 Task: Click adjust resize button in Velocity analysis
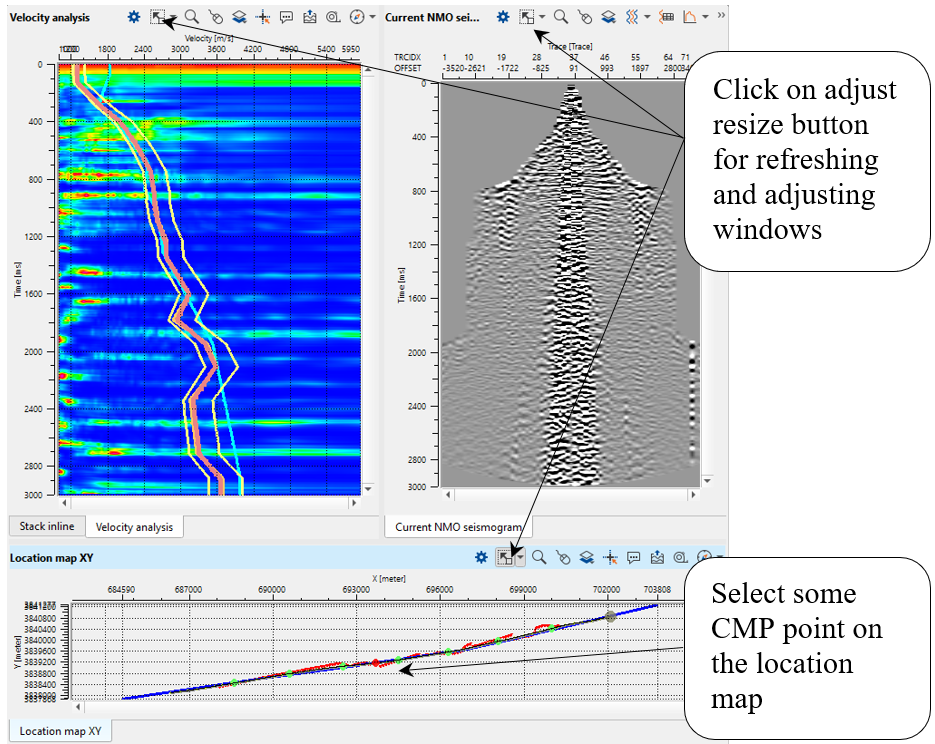coord(158,17)
